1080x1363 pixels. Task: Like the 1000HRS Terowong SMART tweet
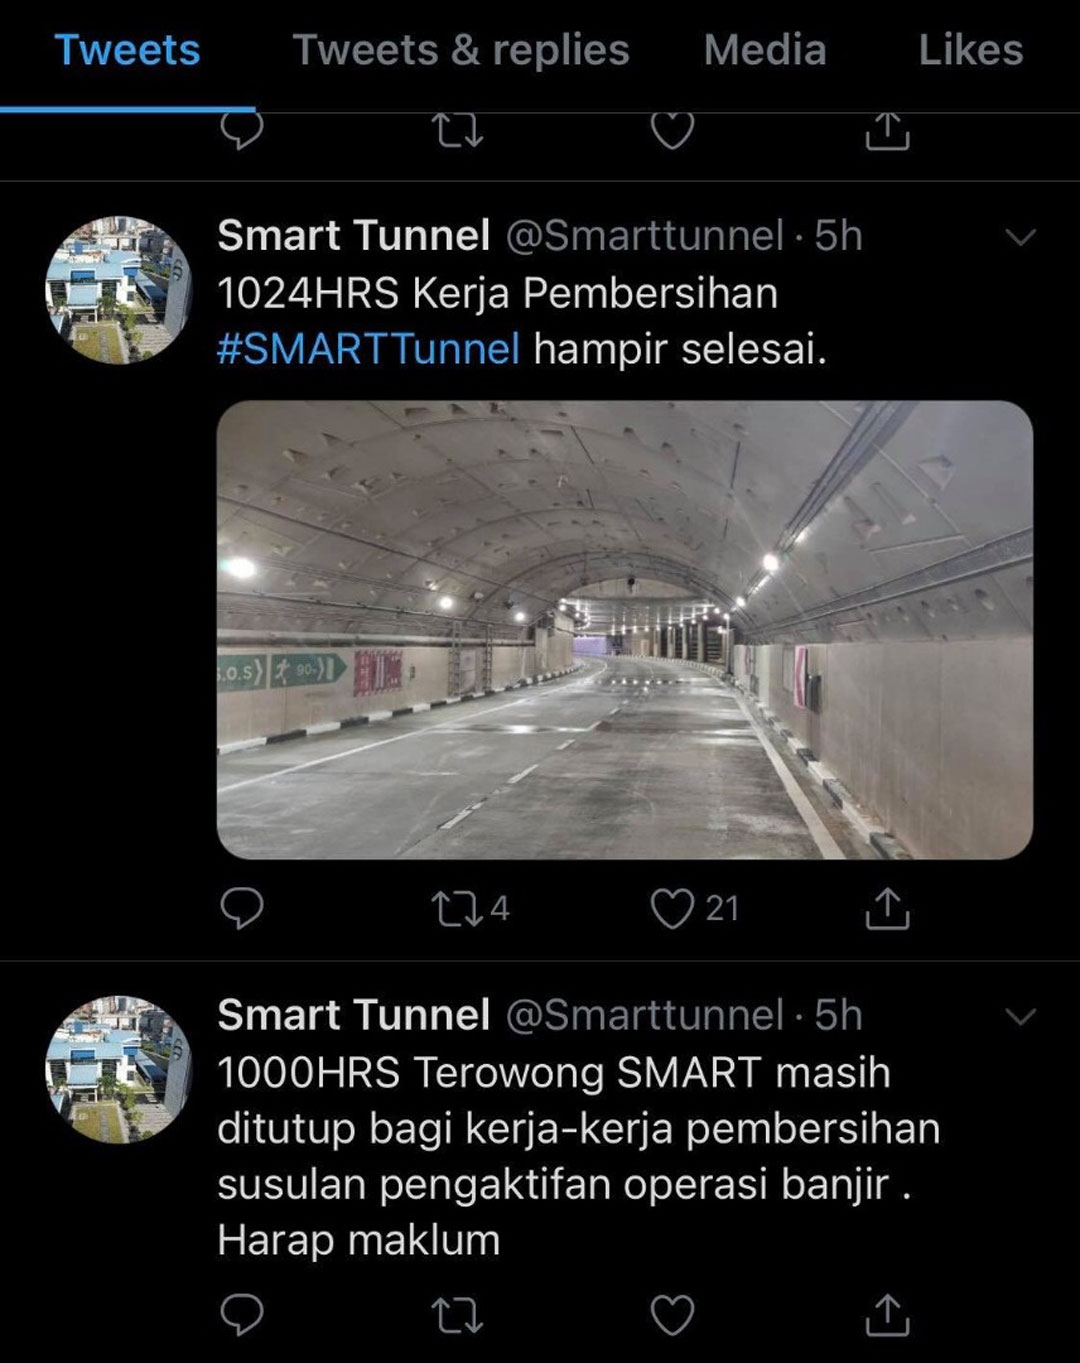[672, 1316]
